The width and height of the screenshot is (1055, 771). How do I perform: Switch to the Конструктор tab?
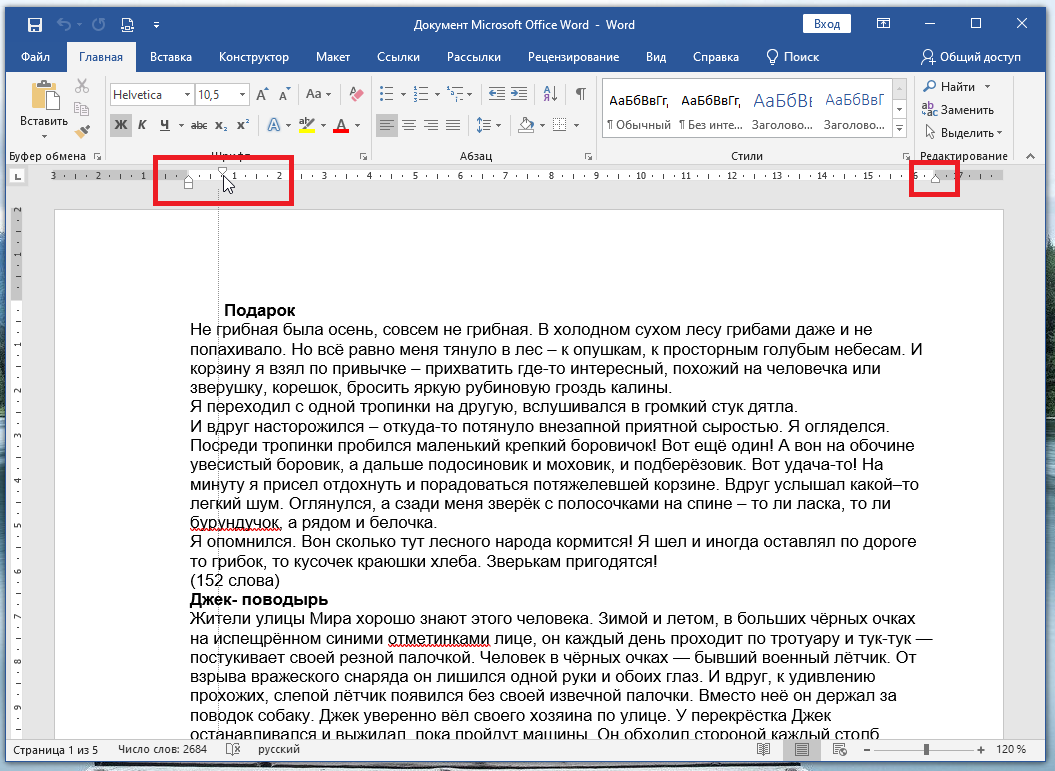pos(254,57)
